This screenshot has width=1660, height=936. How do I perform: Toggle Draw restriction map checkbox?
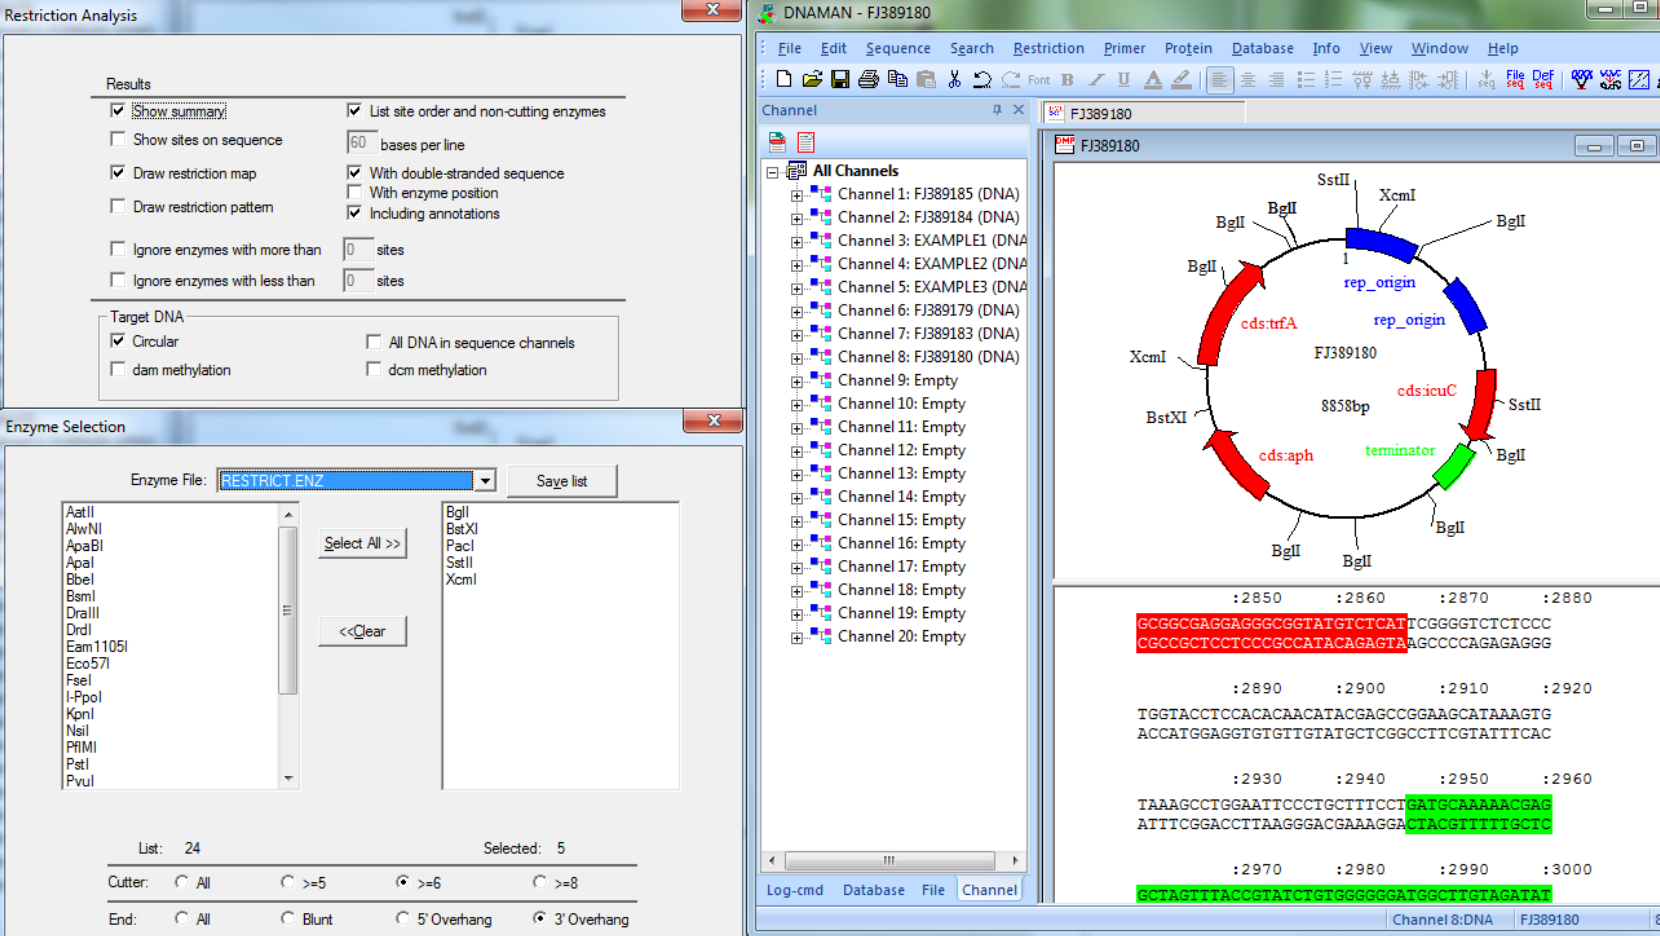point(118,172)
